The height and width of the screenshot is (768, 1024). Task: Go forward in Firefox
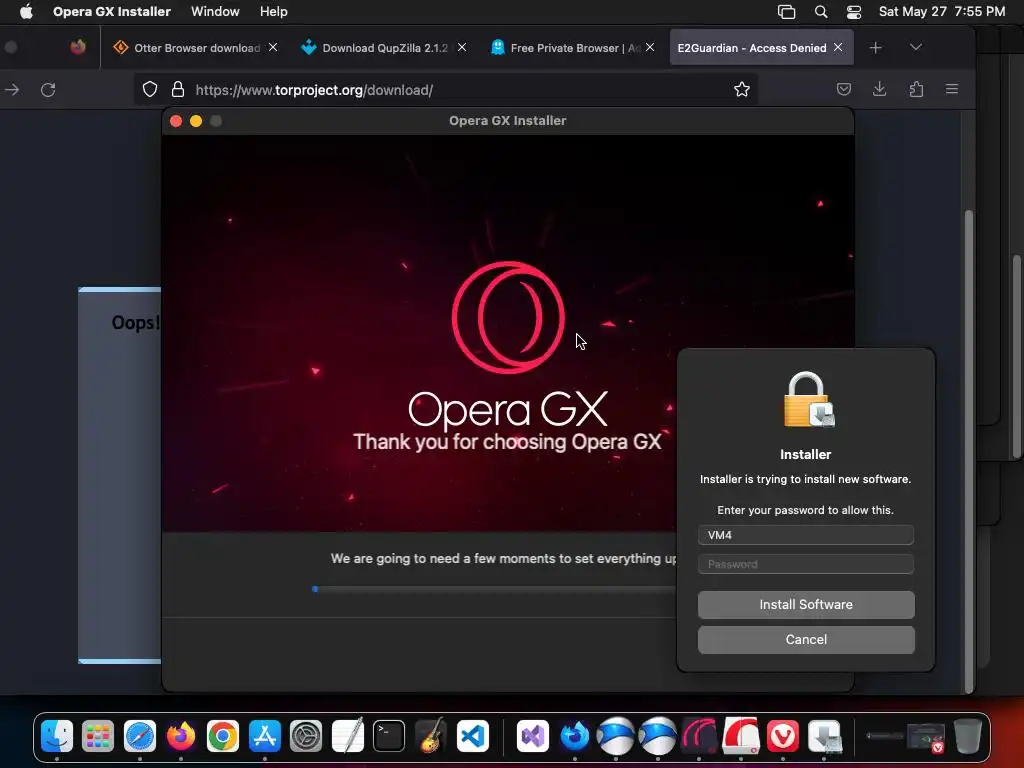(x=12, y=89)
